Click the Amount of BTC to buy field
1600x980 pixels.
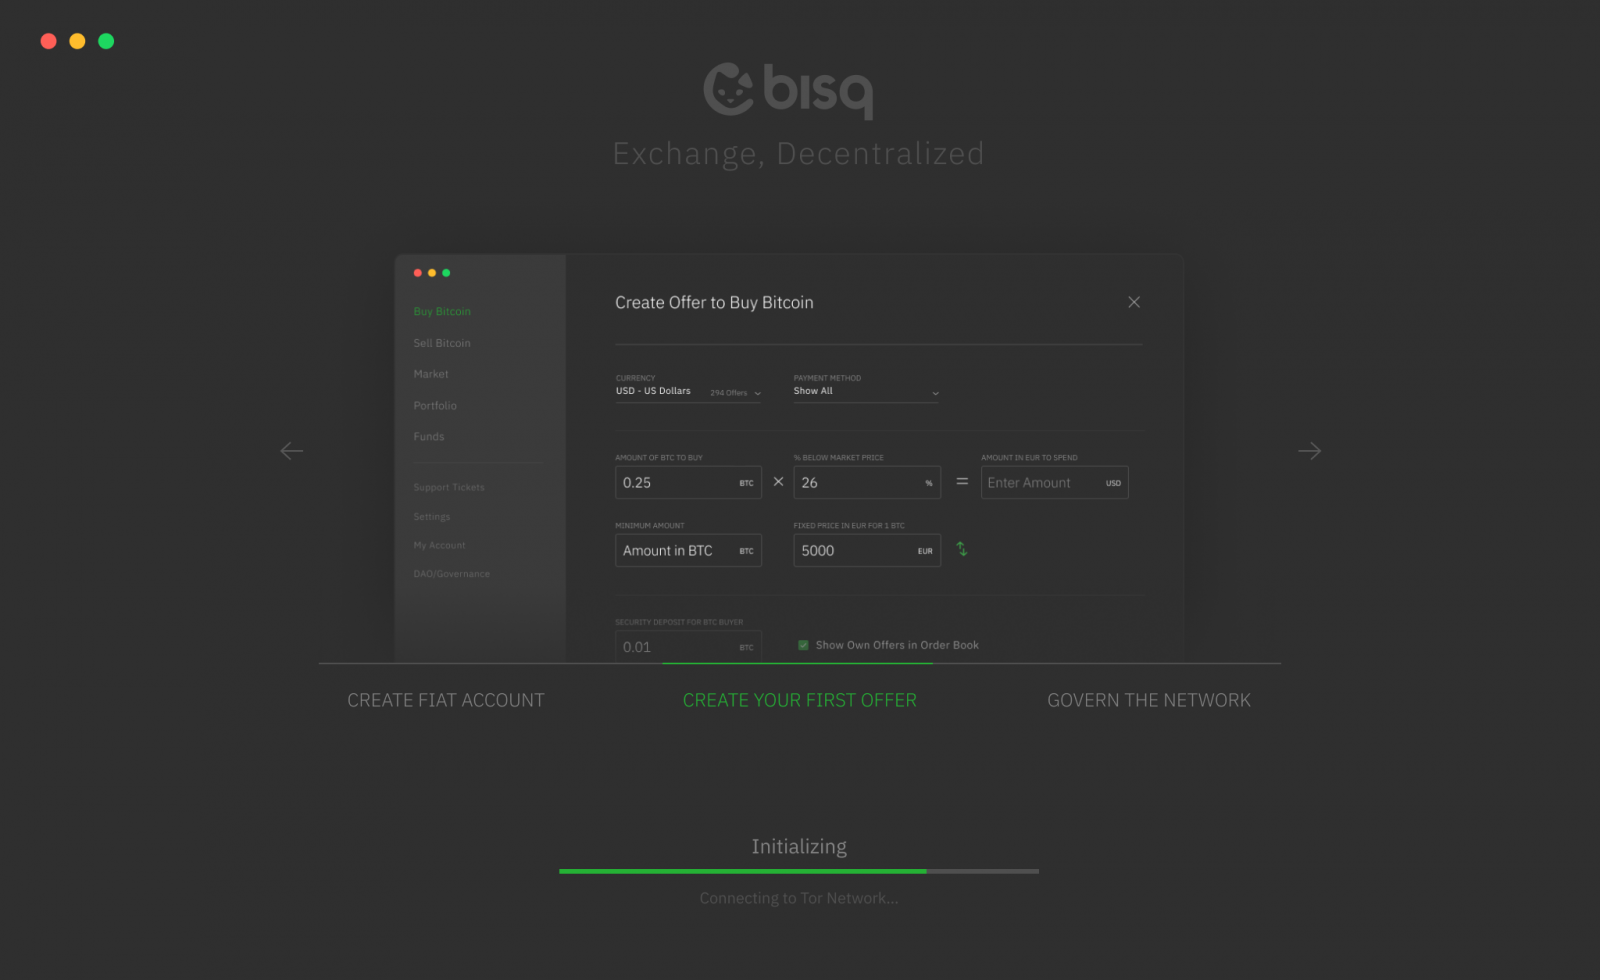point(676,483)
